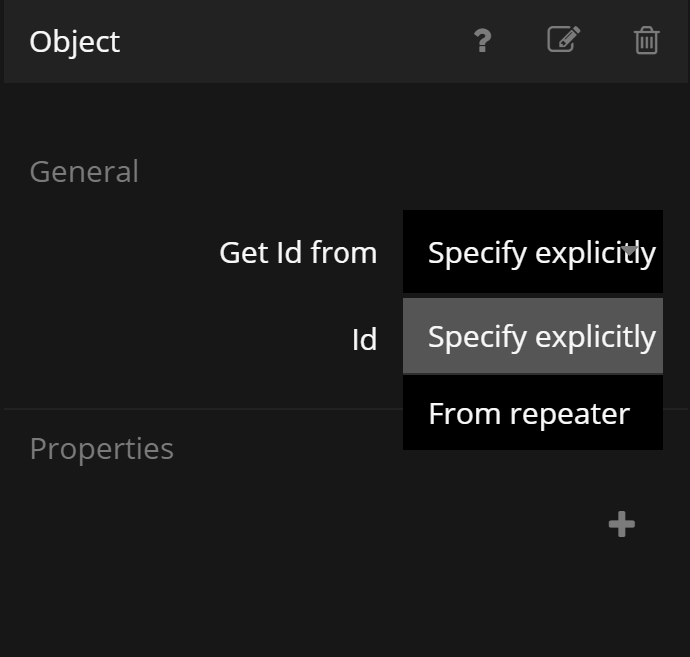Show documentation via the ? button
This screenshot has width=690, height=657.
482,41
